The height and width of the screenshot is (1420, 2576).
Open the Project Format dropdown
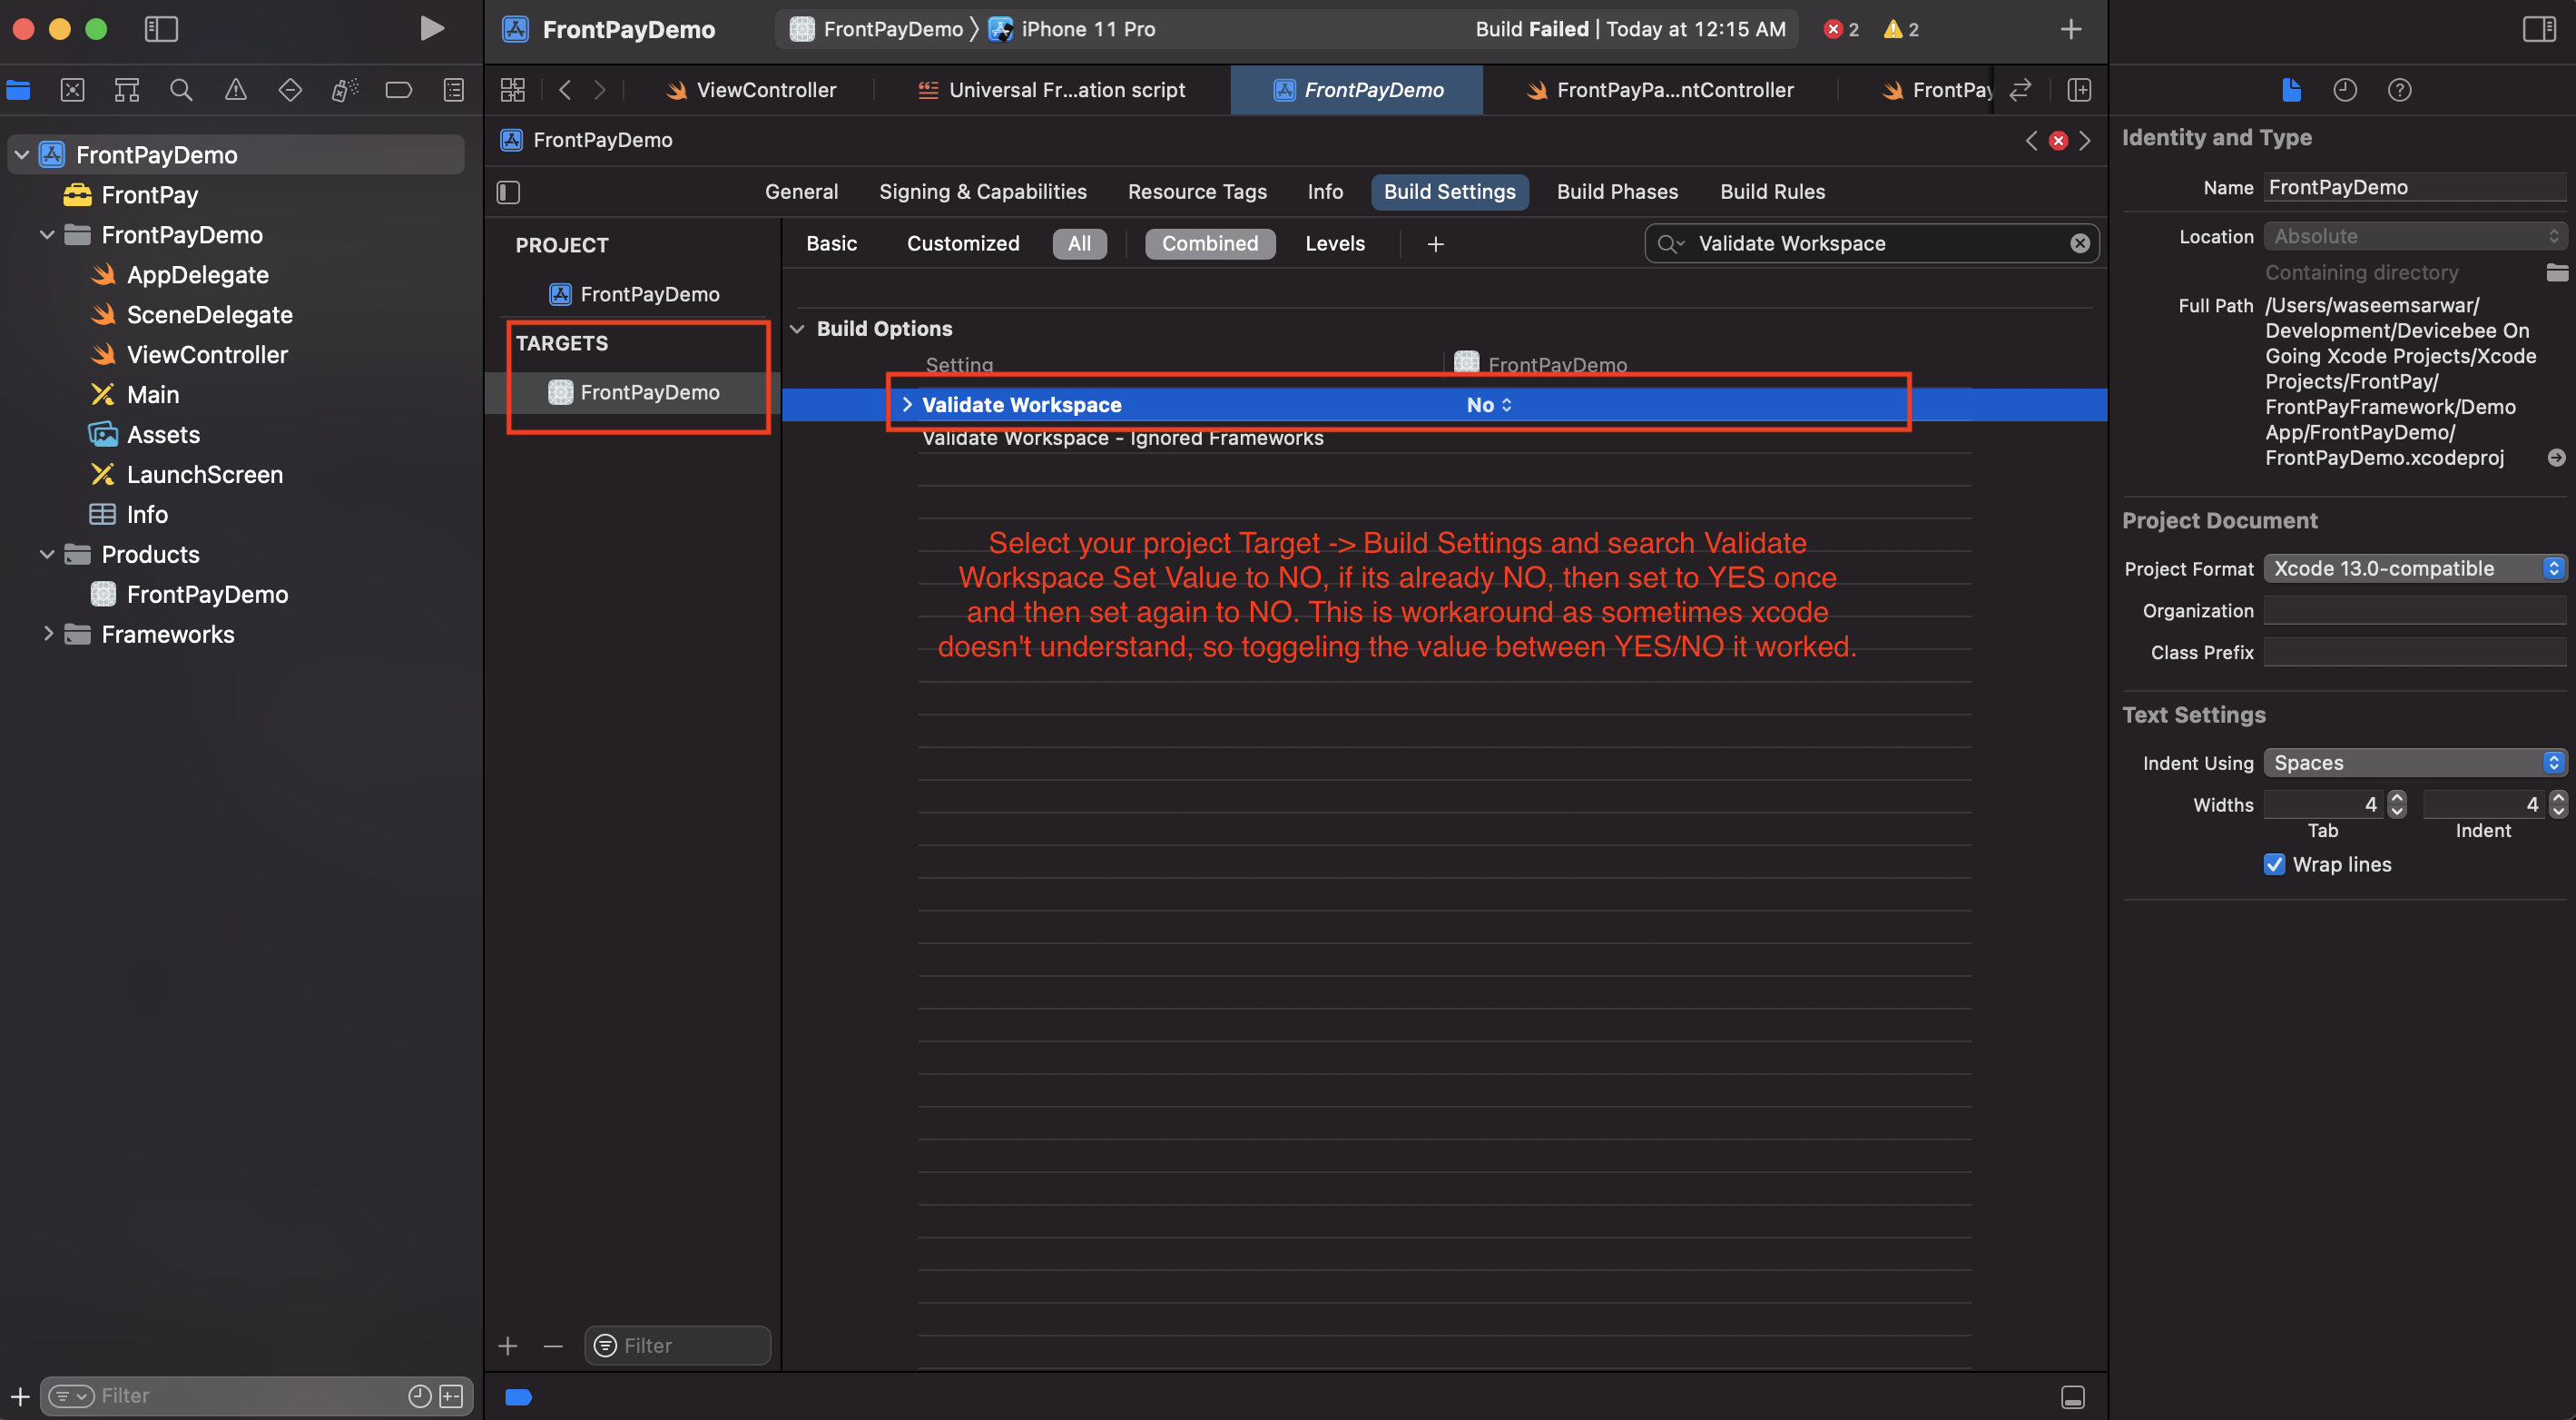pyautogui.click(x=2414, y=568)
